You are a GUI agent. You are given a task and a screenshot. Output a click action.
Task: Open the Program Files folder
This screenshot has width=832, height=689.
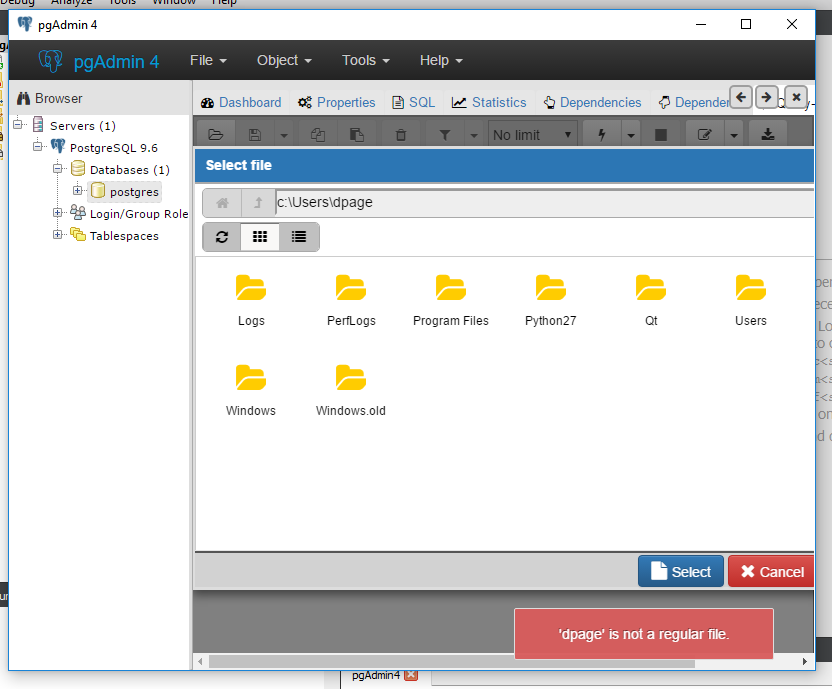[x=450, y=289]
